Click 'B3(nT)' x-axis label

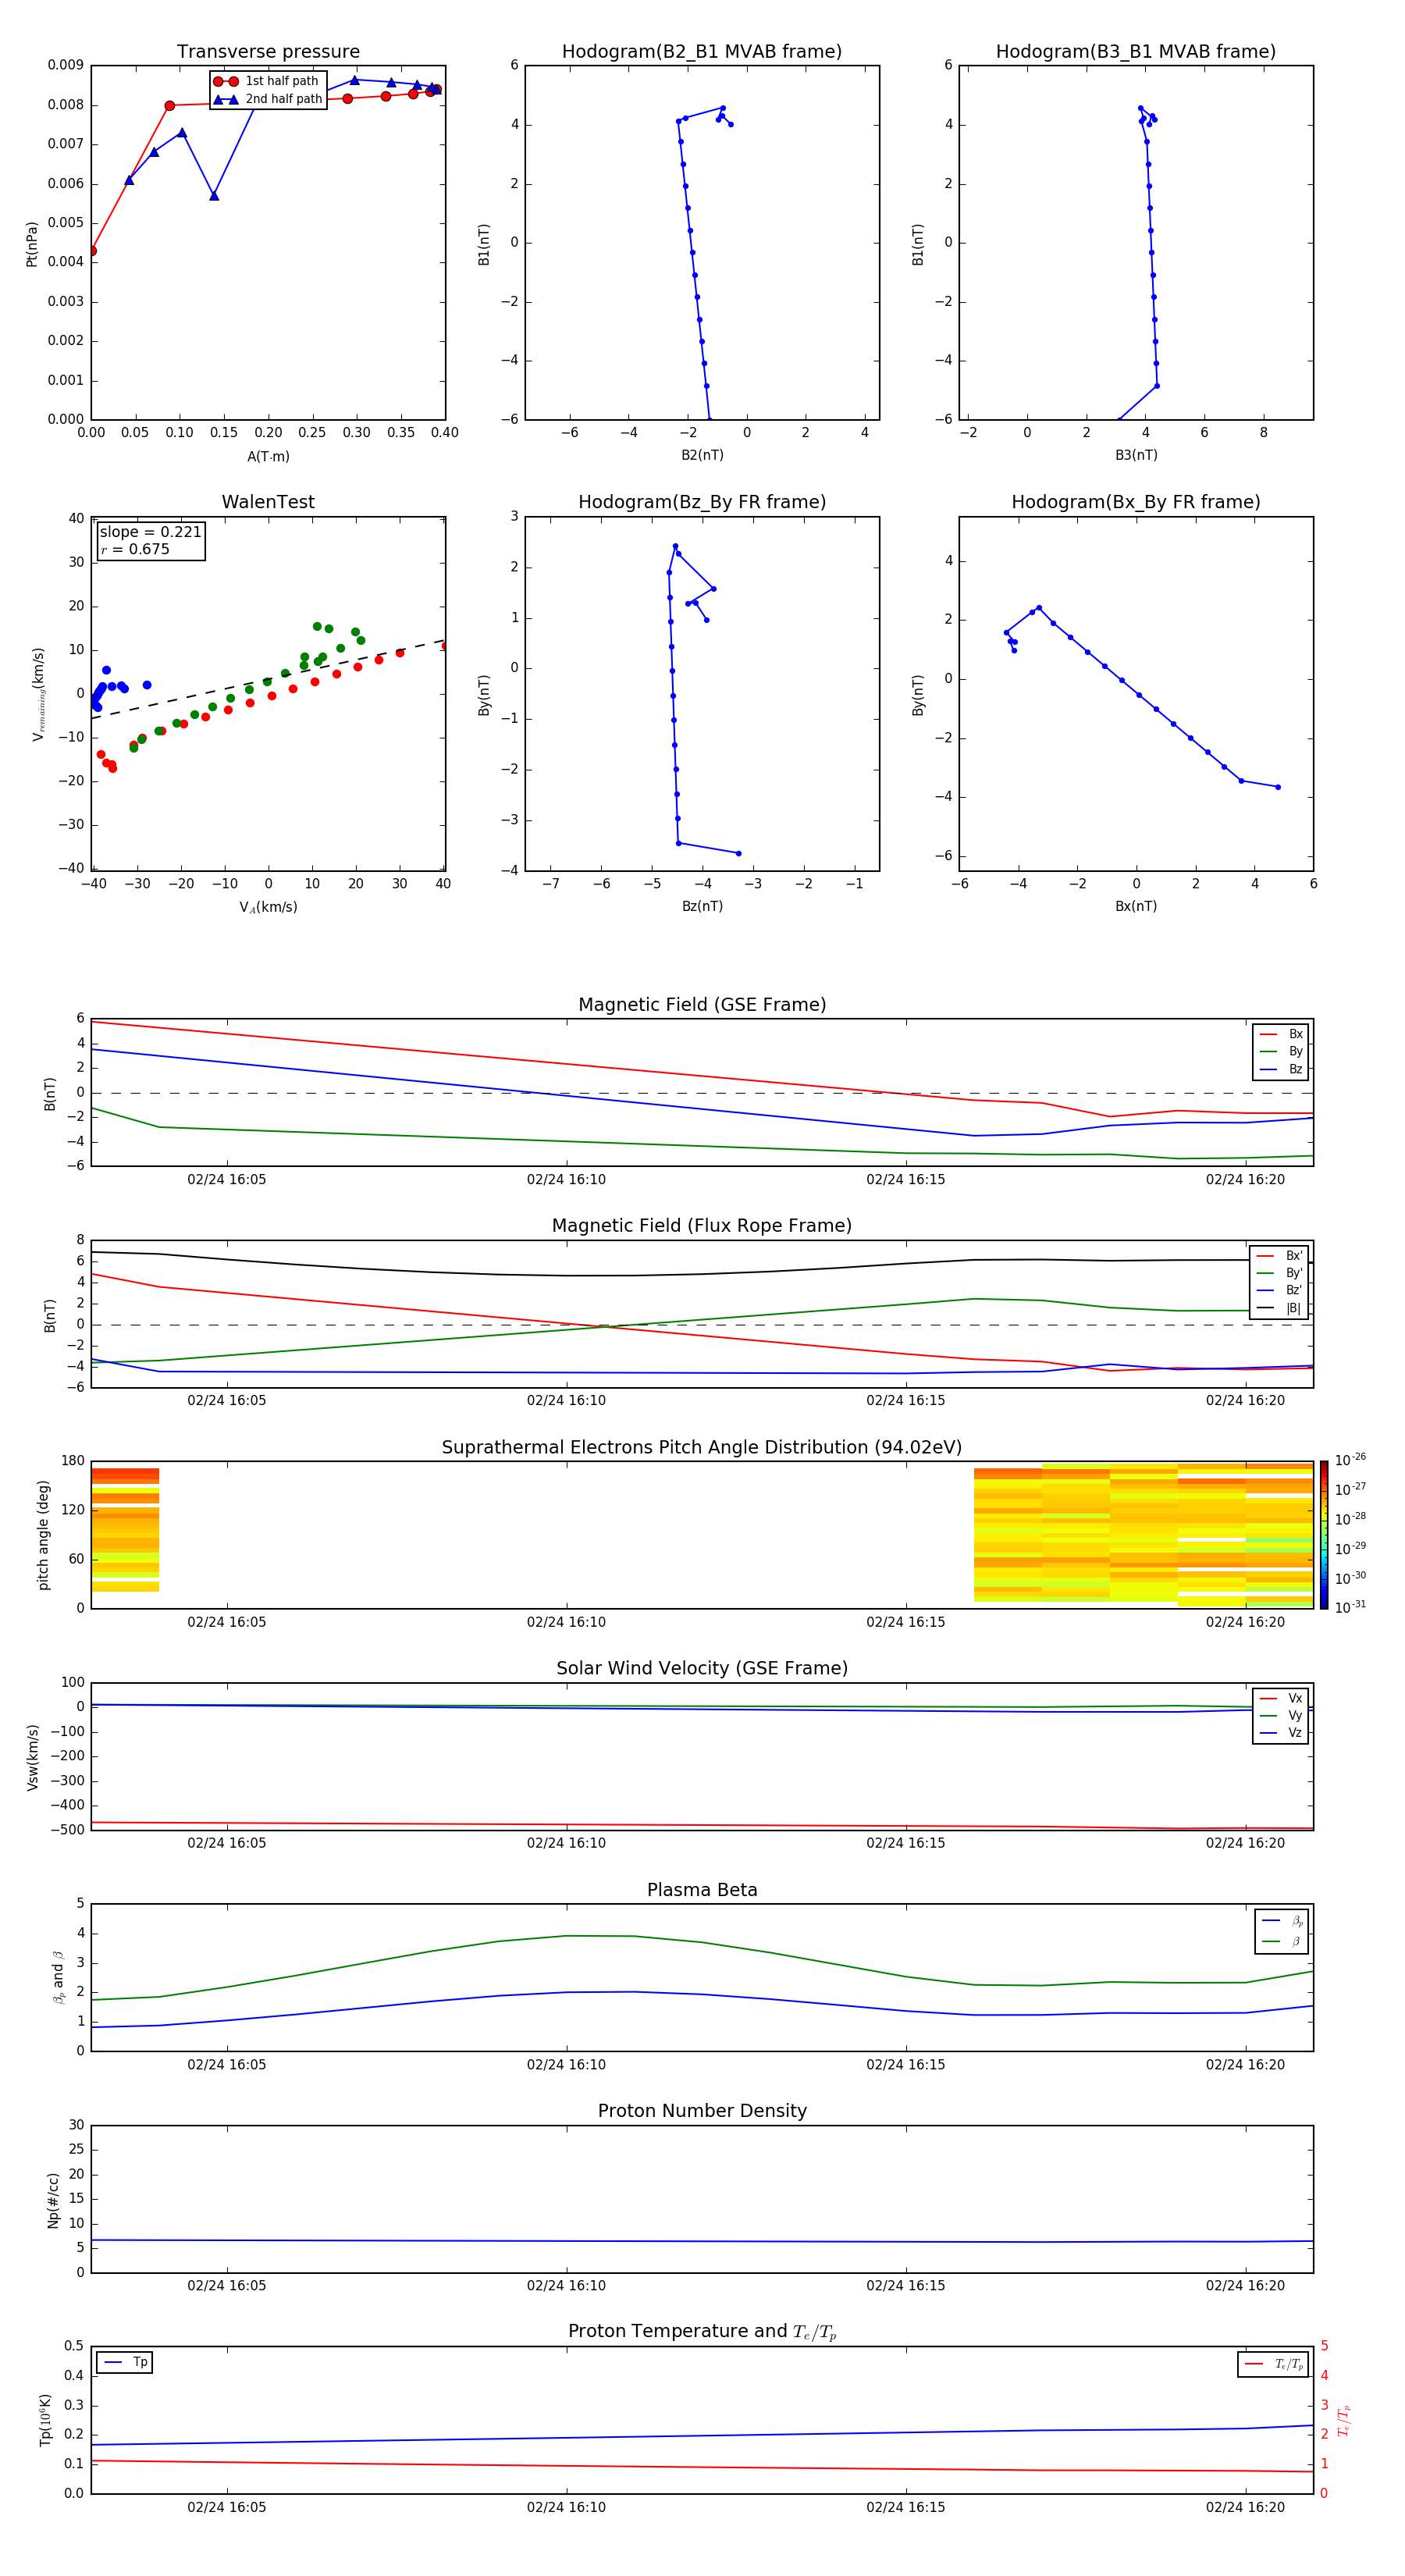pos(1136,455)
